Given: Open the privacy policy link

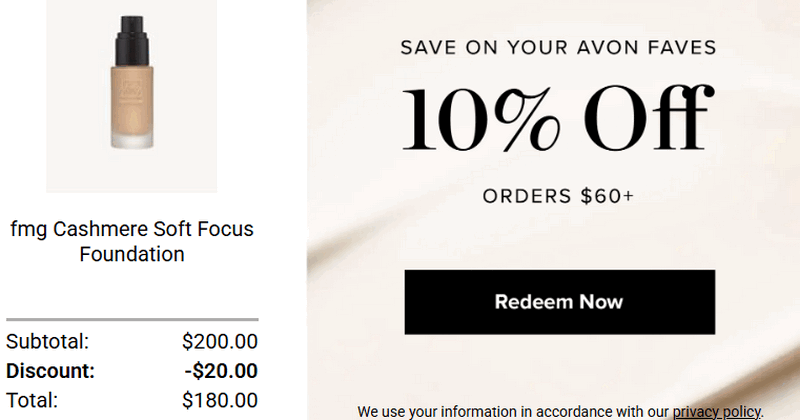Looking at the screenshot, I should 716,411.
